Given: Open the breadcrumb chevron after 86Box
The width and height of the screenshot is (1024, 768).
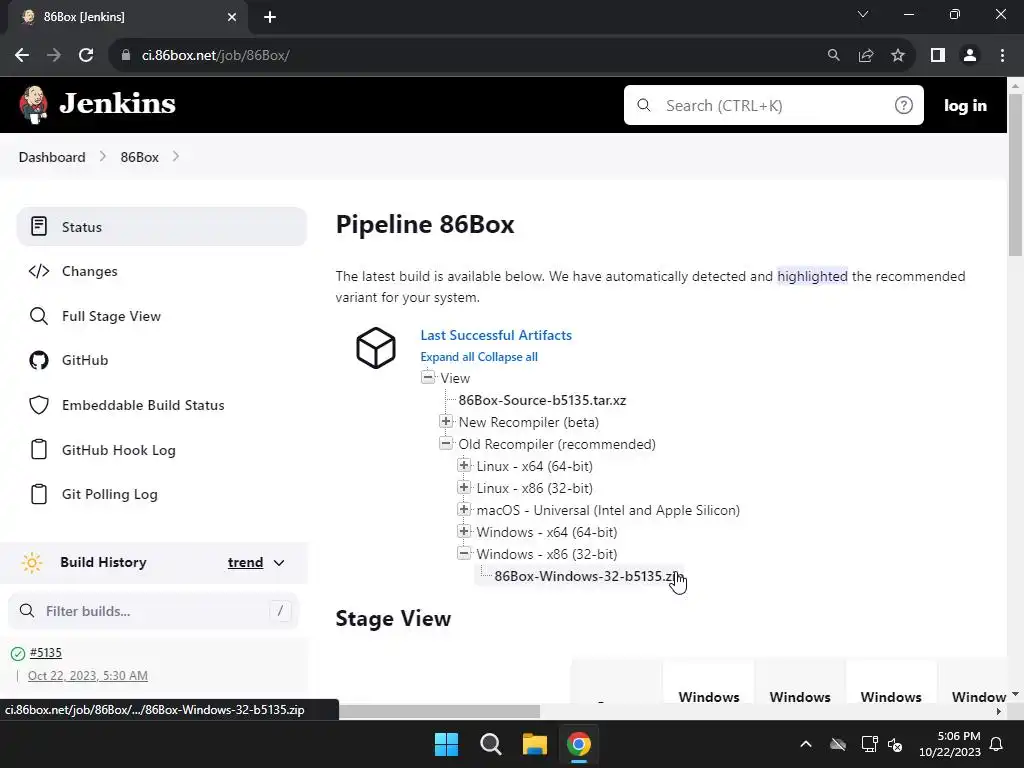Looking at the screenshot, I should pos(176,157).
